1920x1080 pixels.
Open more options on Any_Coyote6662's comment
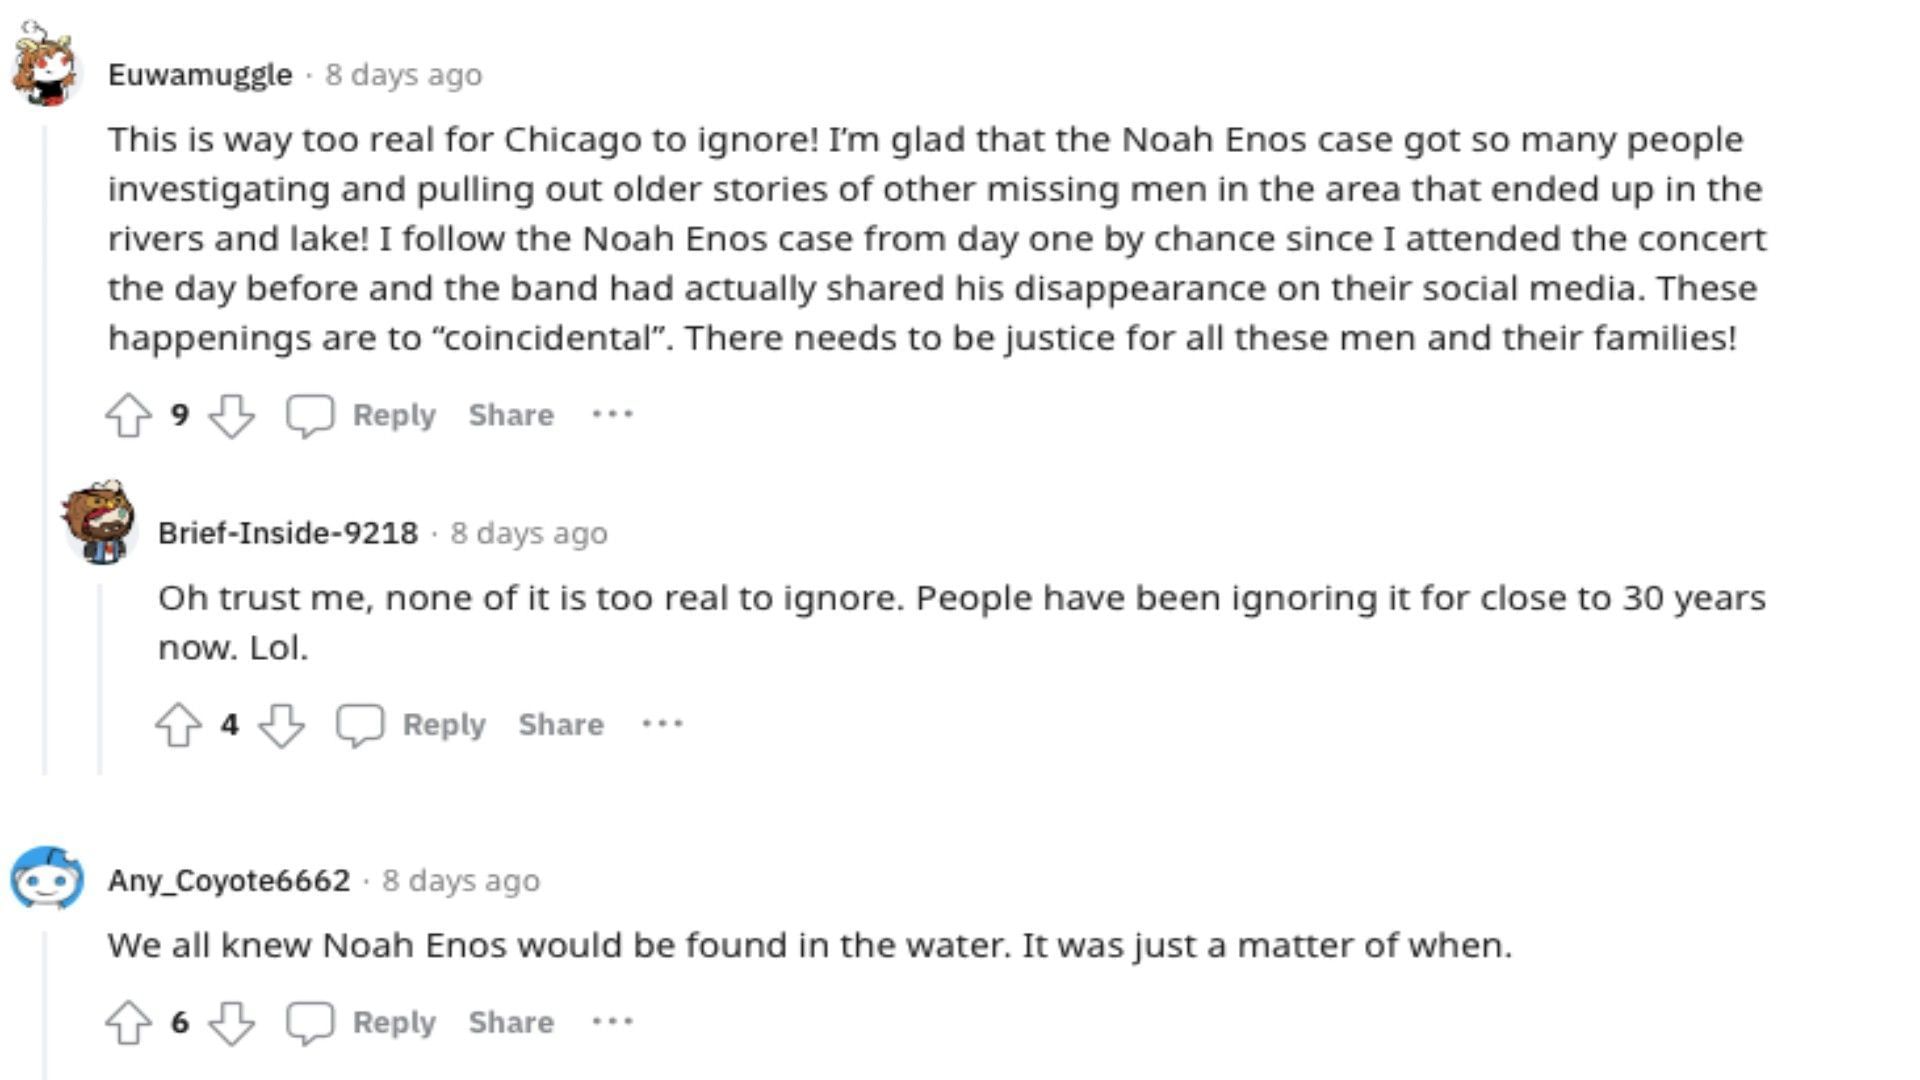612,1022
